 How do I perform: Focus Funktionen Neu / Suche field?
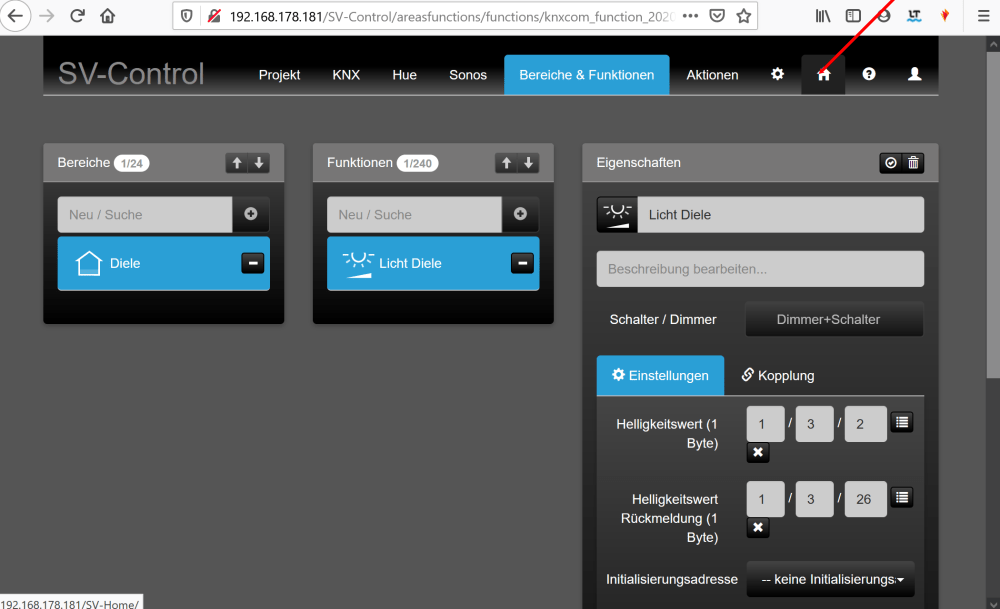pos(415,214)
